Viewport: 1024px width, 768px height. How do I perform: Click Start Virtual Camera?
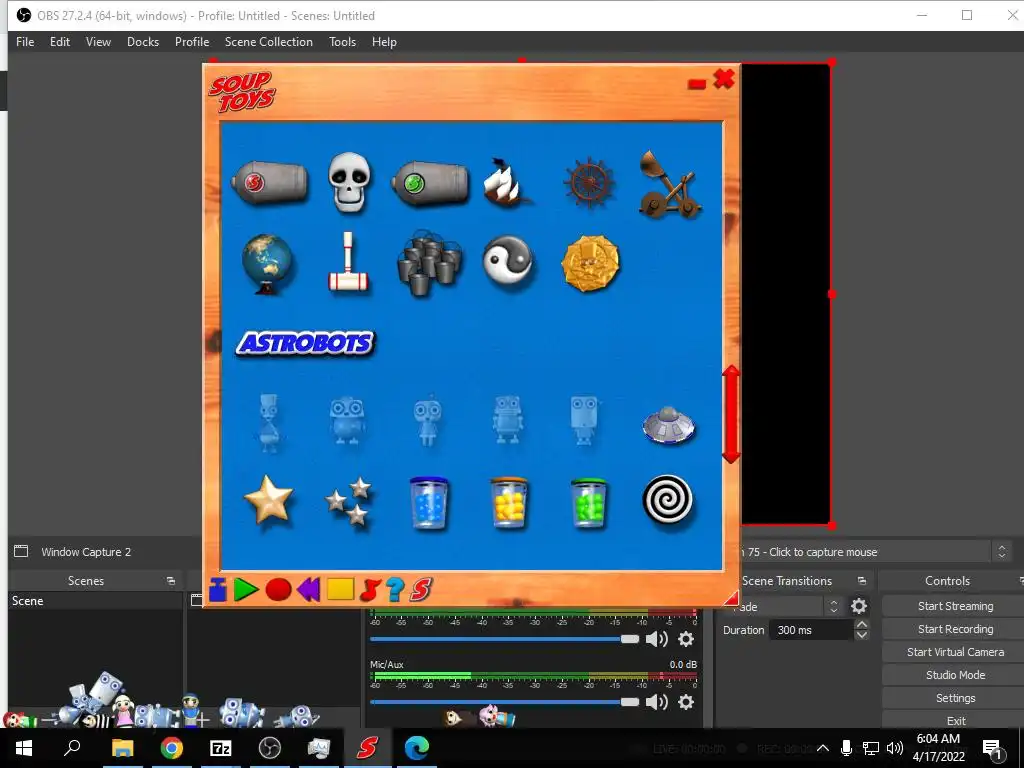click(x=955, y=652)
